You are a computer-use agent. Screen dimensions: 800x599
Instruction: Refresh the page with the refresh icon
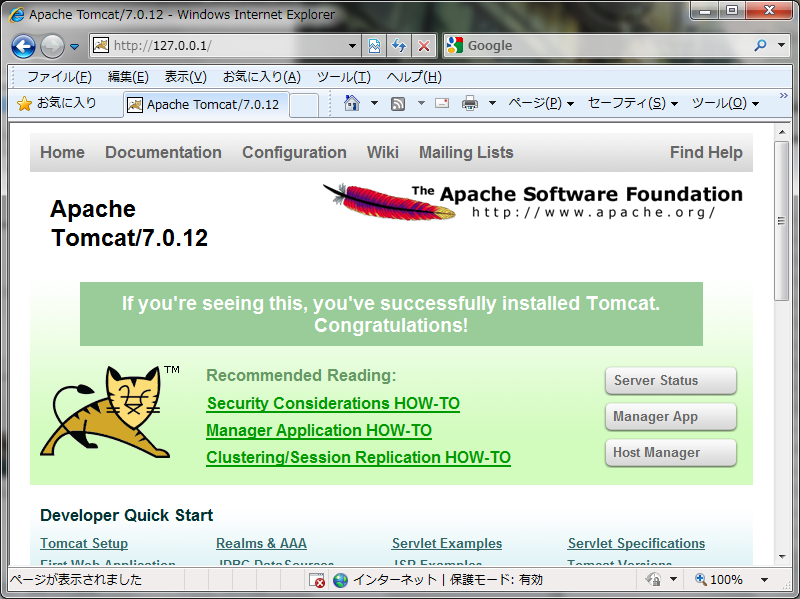point(399,46)
